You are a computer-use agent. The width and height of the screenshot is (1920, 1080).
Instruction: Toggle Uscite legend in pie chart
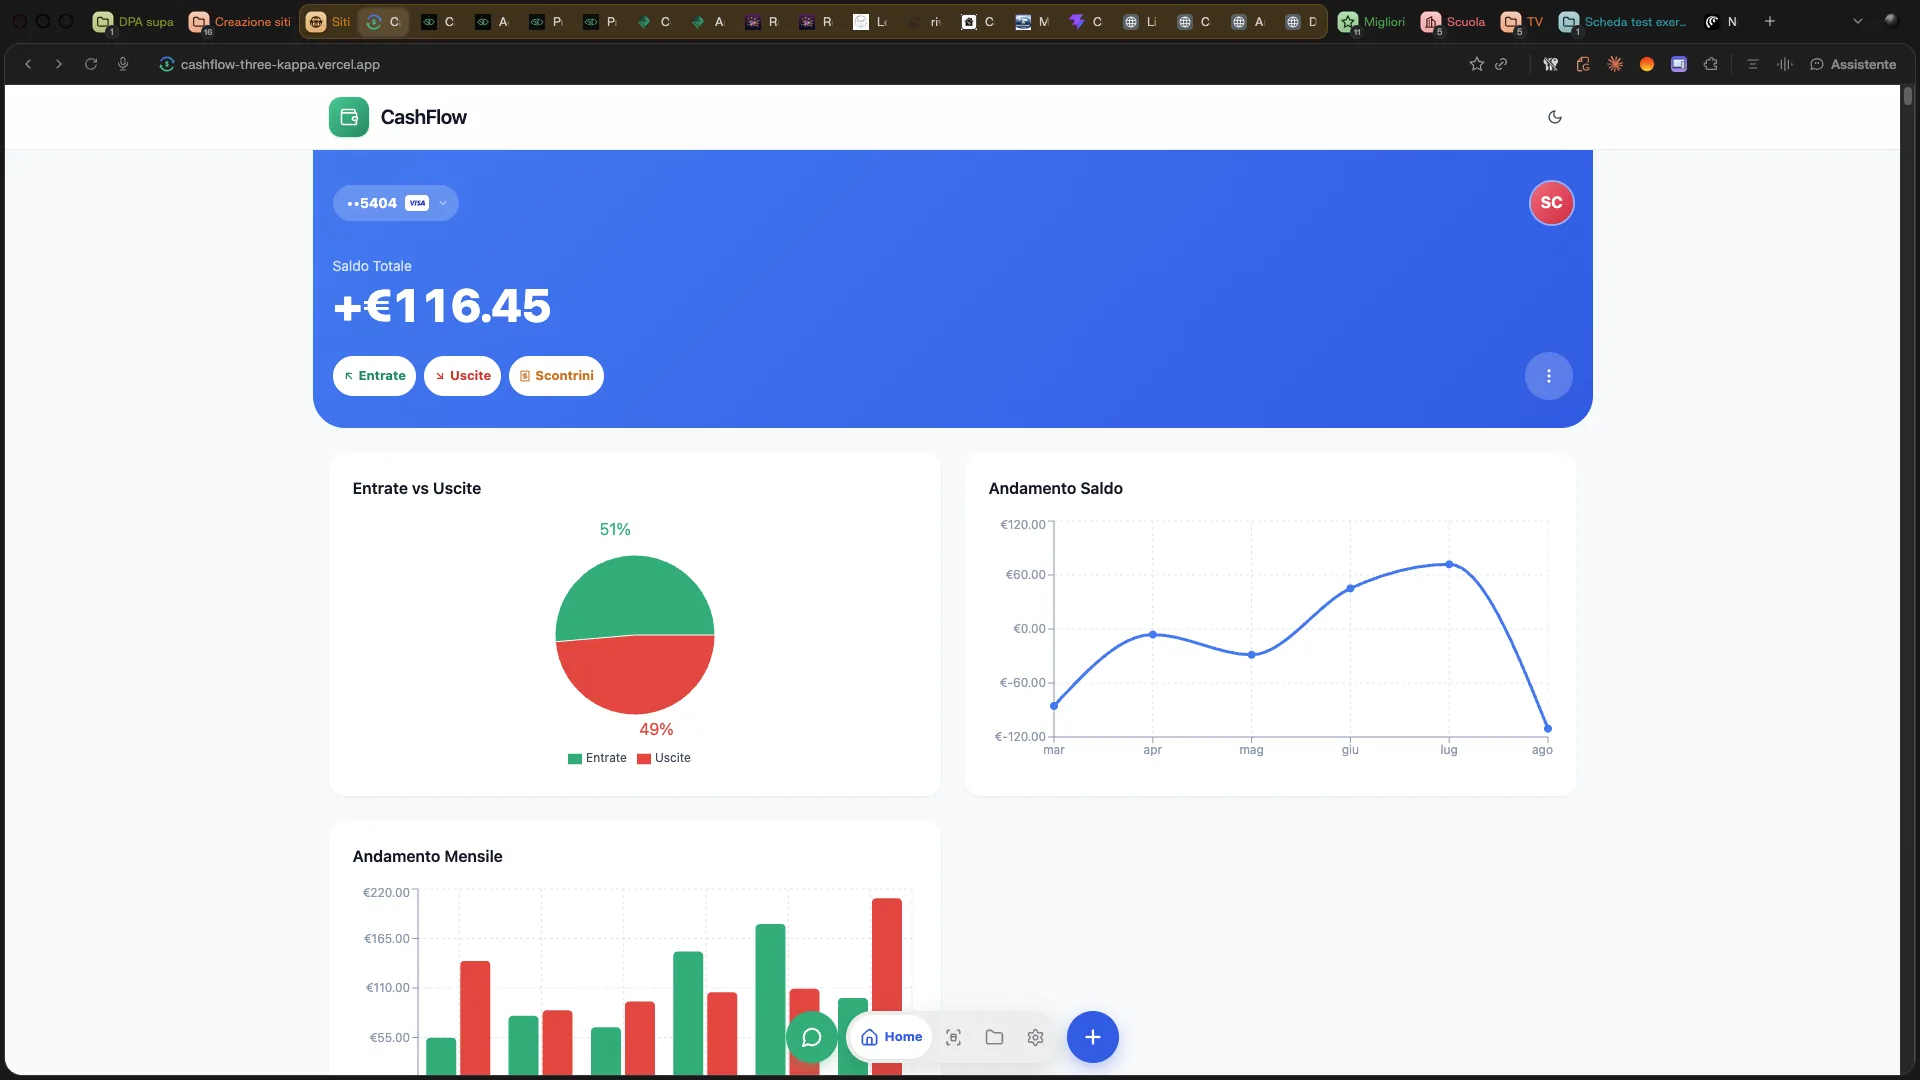coord(664,758)
